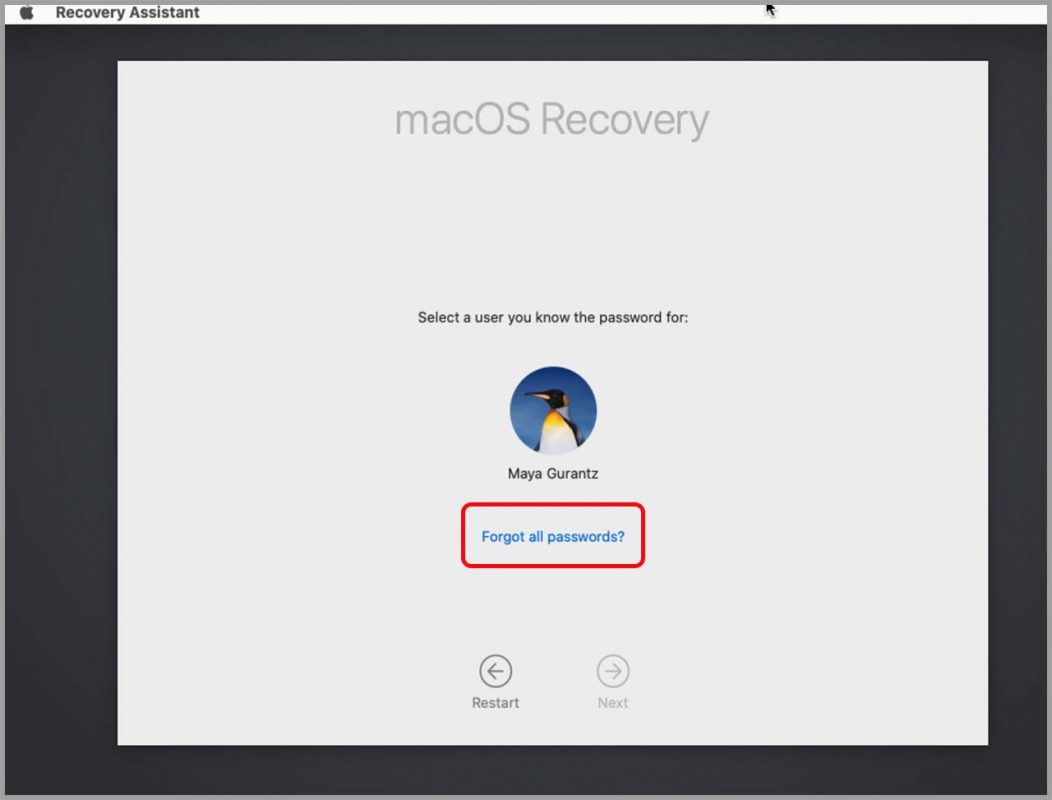Open the Apple menu
1052x800 pixels.
pos(27,12)
